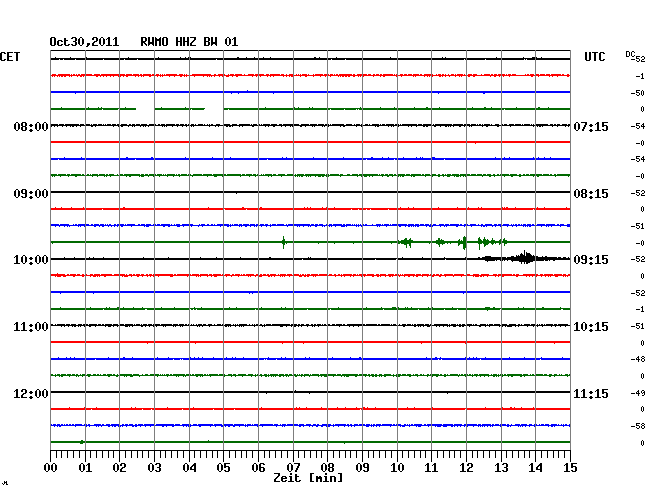Click the DC offset value -58

pyautogui.click(x=638, y=426)
